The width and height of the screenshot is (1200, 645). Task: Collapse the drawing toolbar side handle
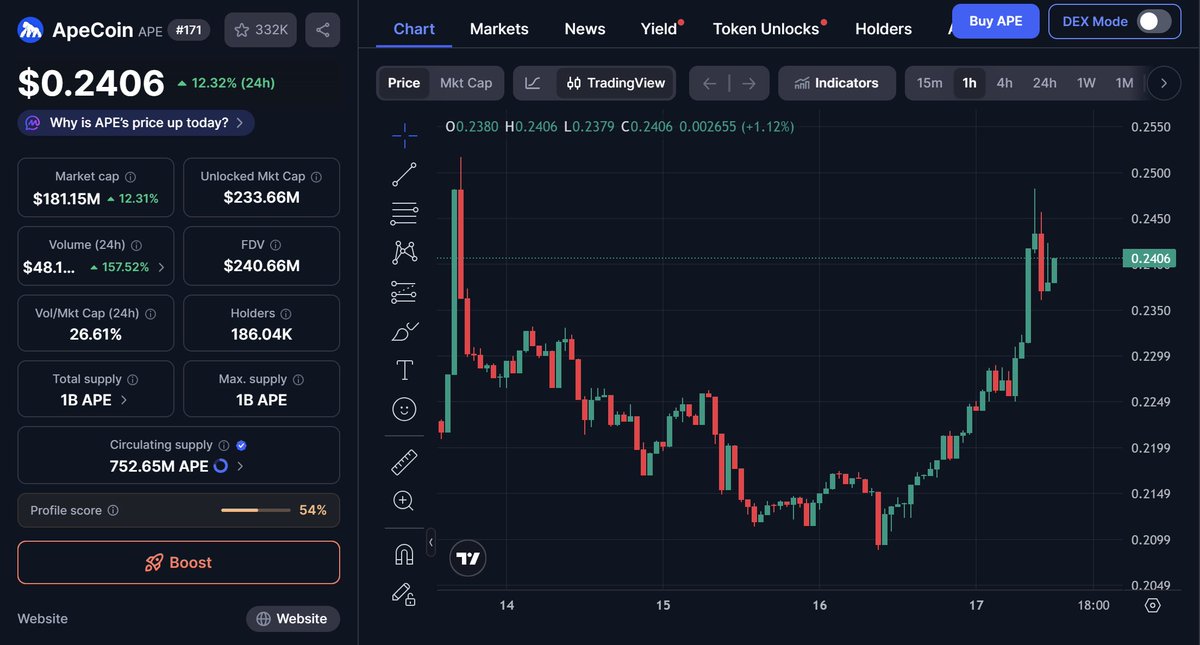(431, 542)
